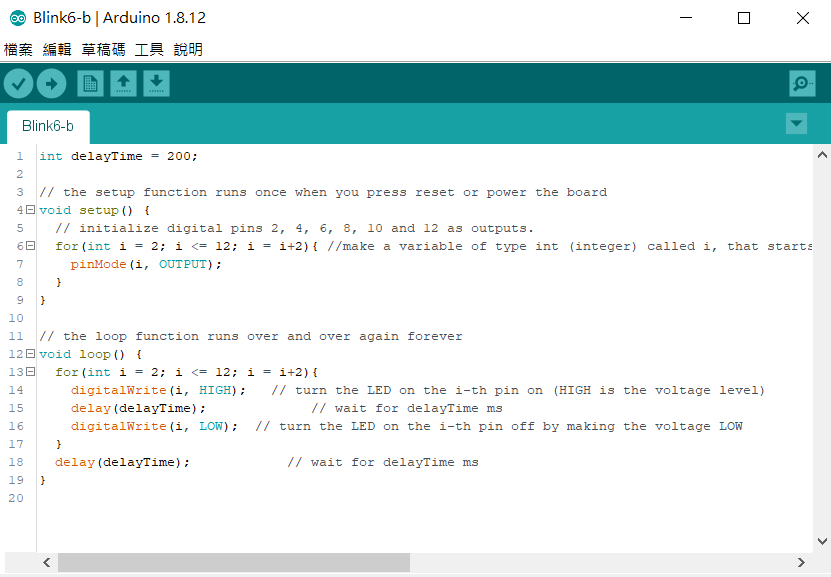Open the tab options dropdown arrow
This screenshot has height=577, width=831.
796,124
